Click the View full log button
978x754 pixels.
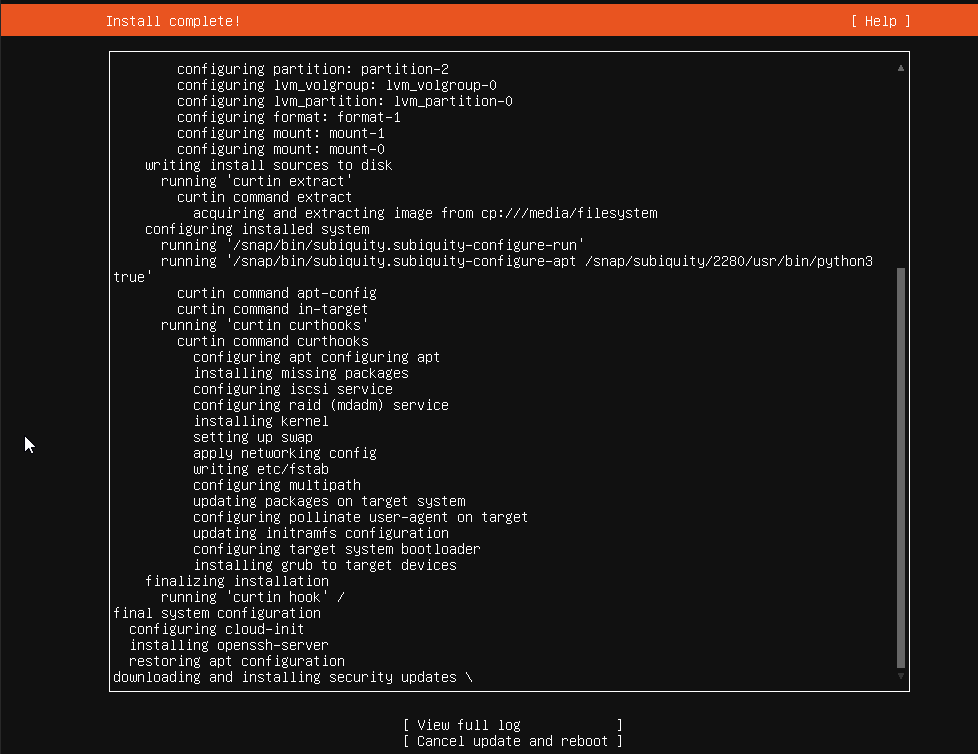coord(512,725)
